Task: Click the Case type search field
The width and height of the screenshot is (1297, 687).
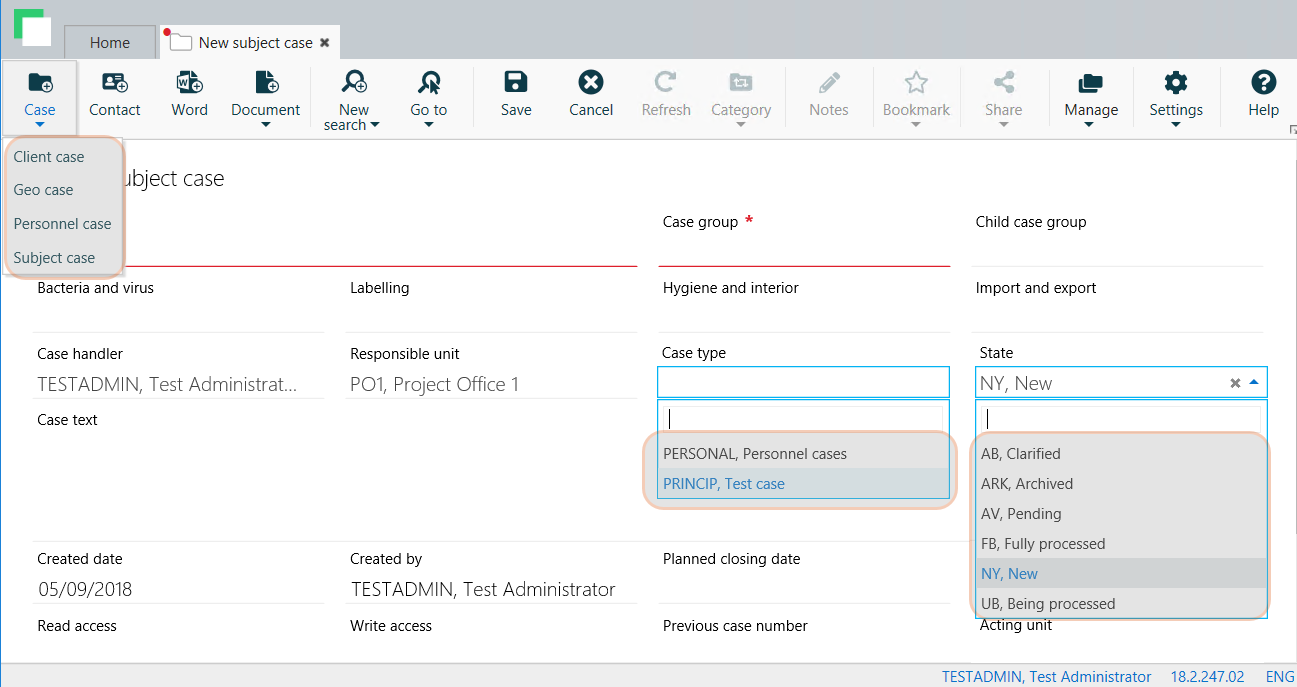Action: tap(803, 419)
